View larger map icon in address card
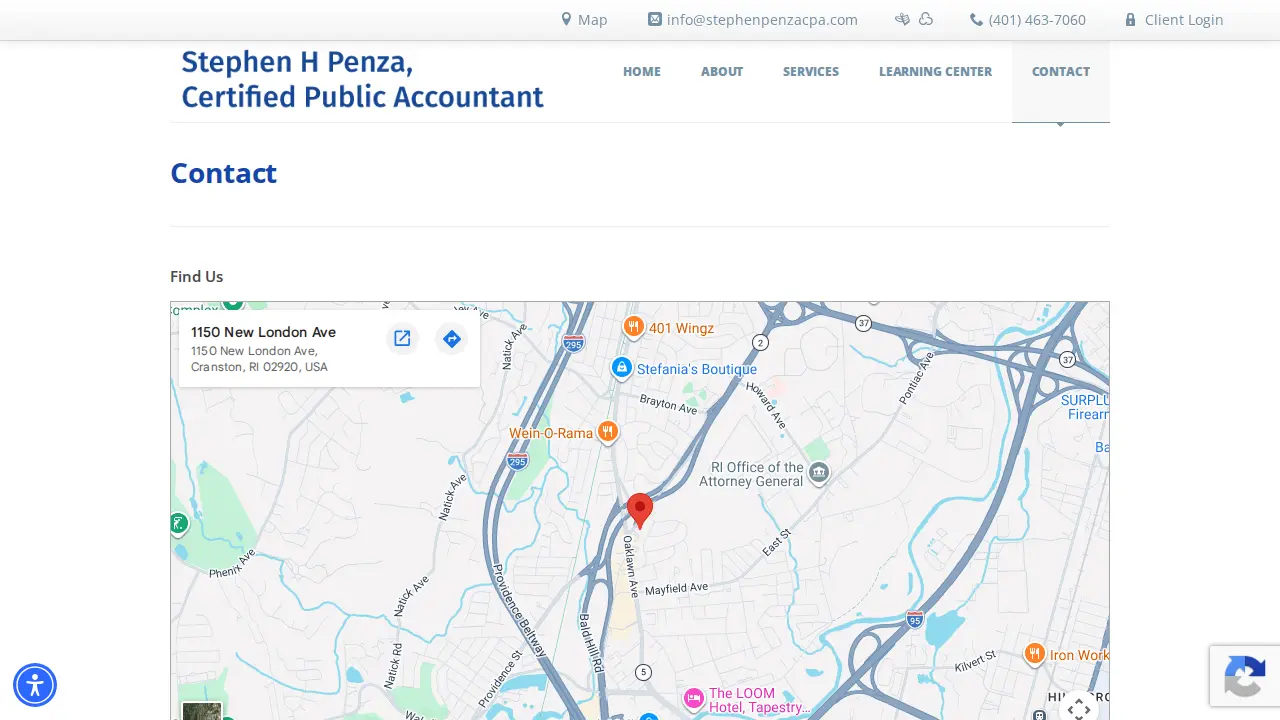 coord(402,339)
